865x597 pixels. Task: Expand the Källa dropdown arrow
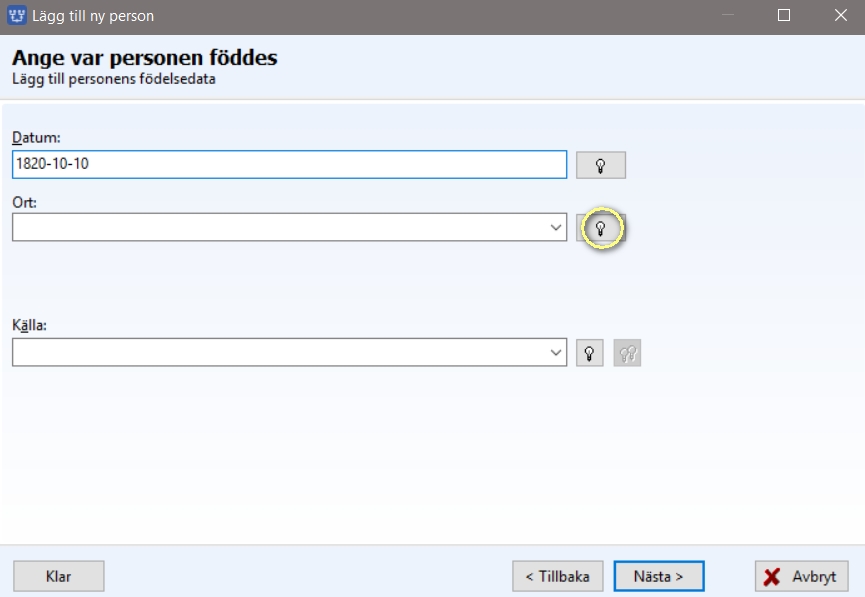coord(556,352)
